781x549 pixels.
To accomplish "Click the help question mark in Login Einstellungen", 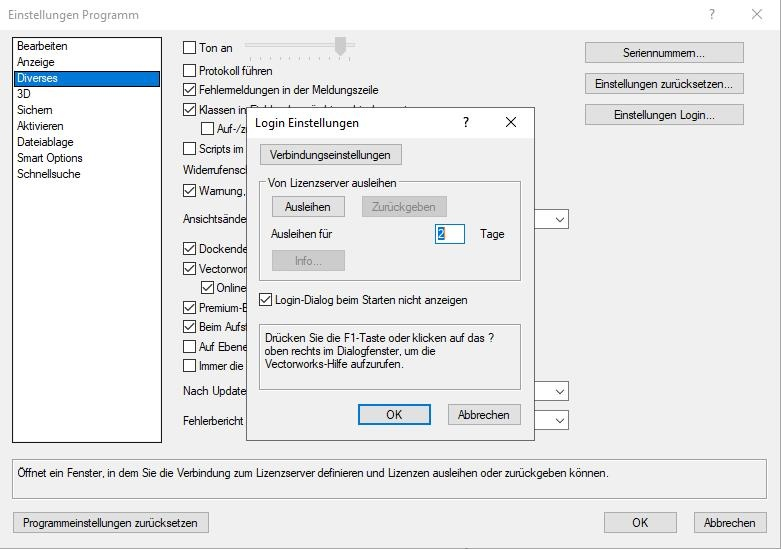I will coord(465,122).
